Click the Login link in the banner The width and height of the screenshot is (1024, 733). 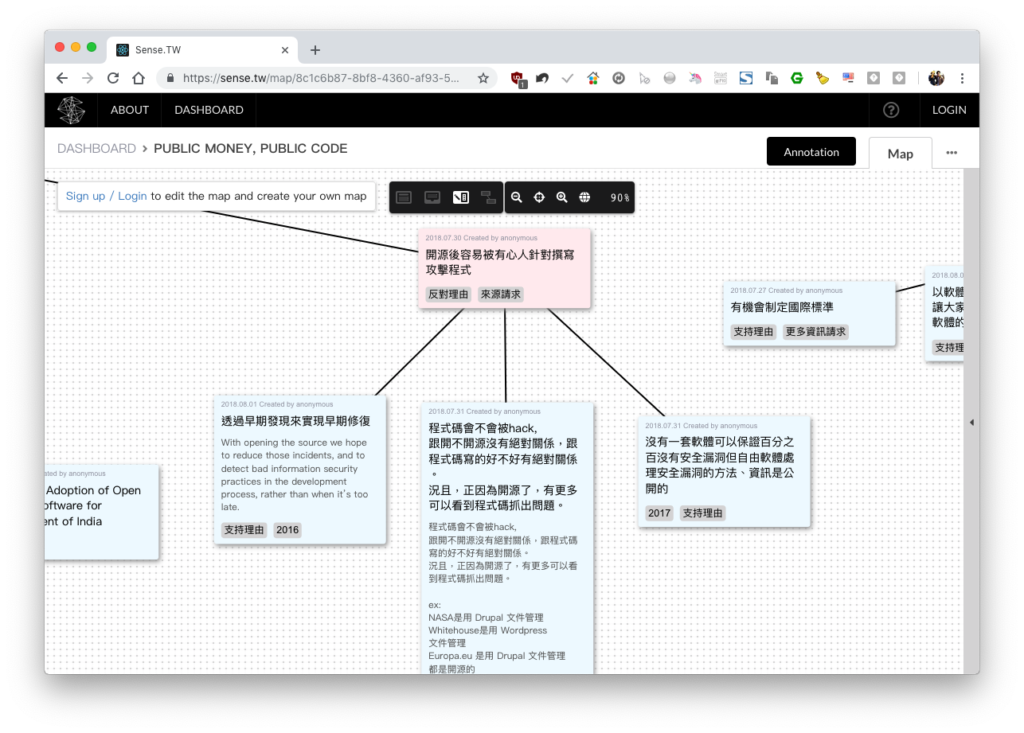tap(132, 196)
